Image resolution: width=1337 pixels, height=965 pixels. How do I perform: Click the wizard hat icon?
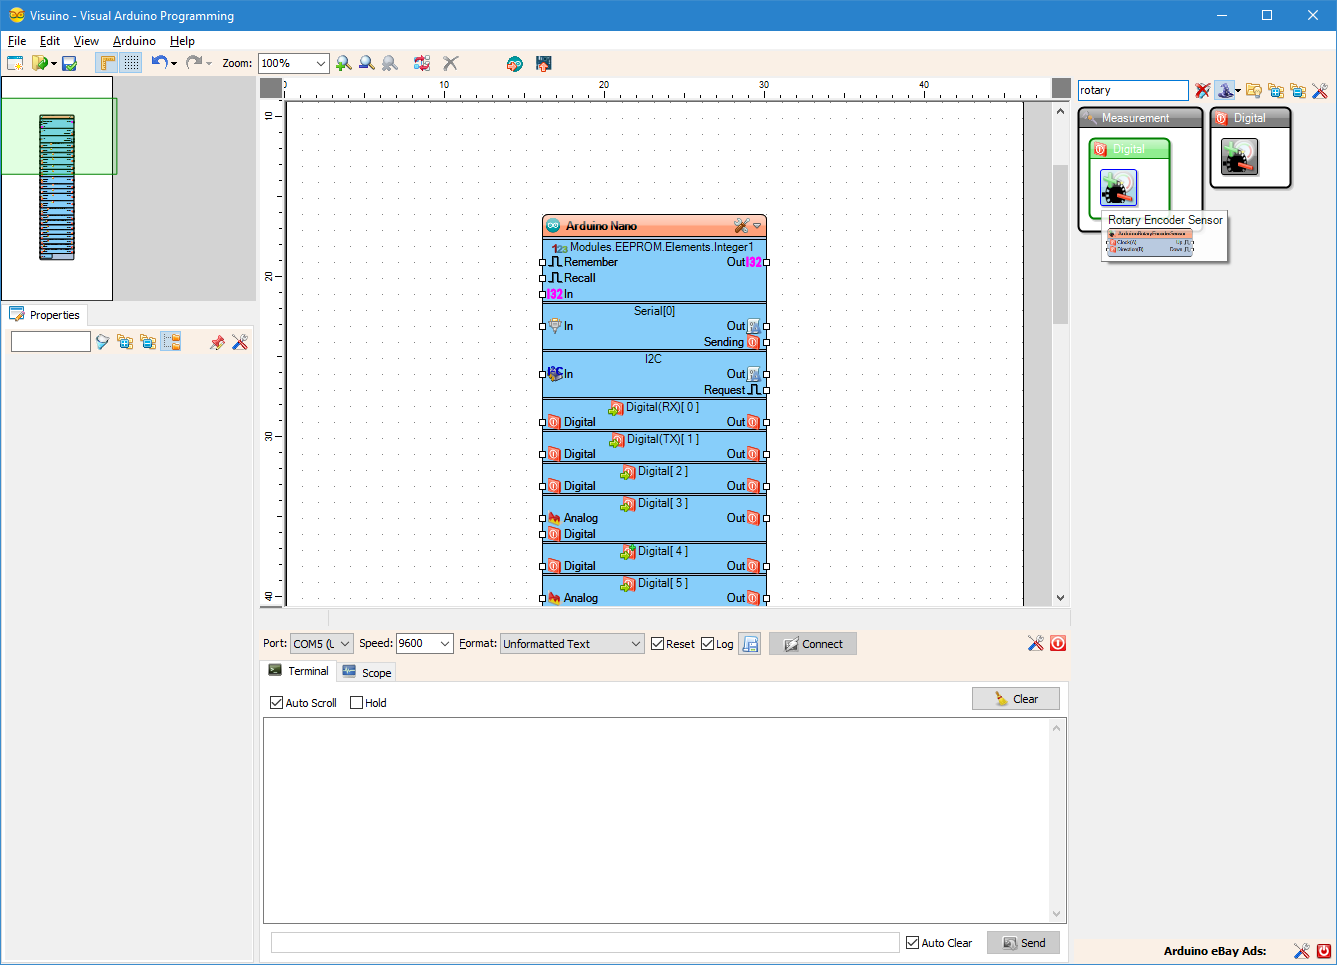point(1224,90)
